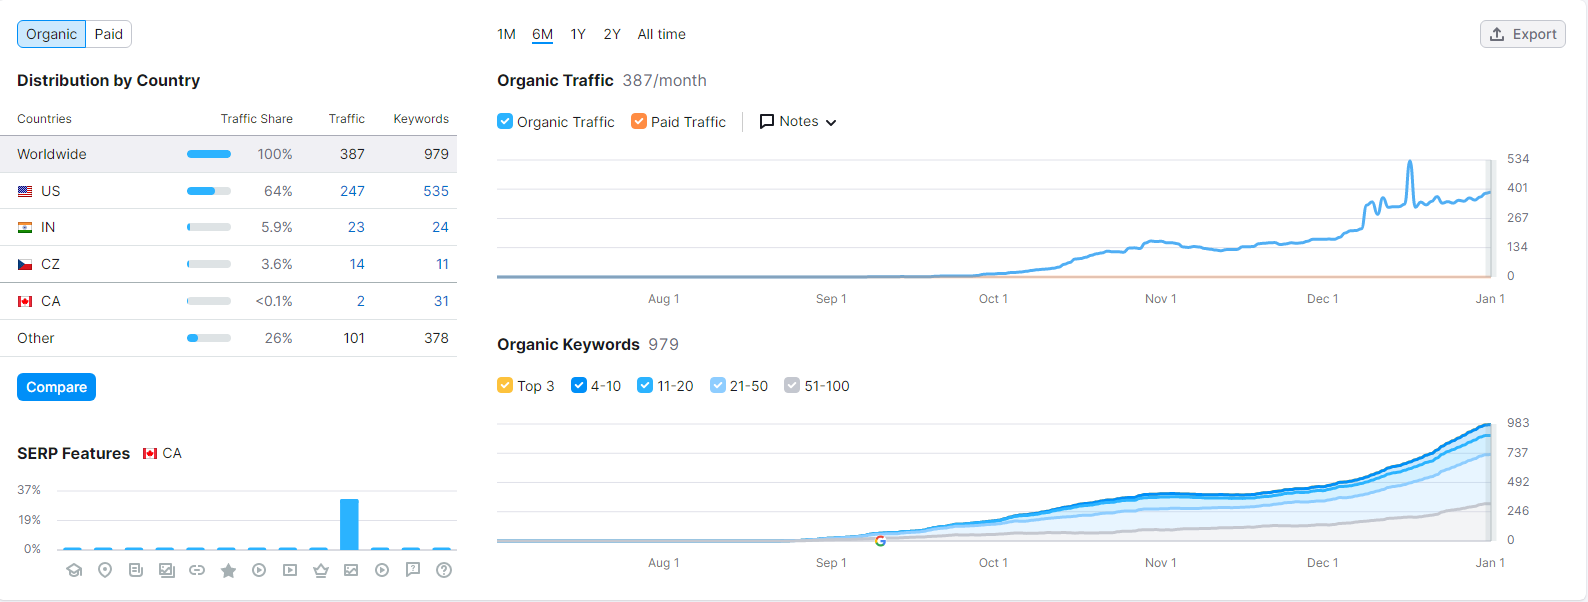Click the crown SERP feature icon
Viewport: 1588px width, 602px height.
pyautogui.click(x=321, y=570)
